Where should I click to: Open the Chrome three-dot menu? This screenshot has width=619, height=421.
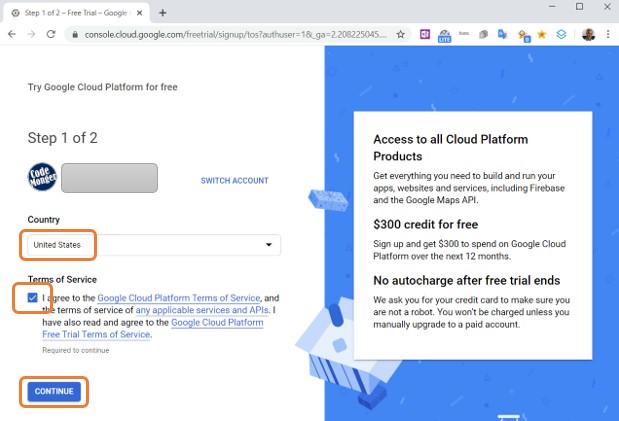pos(608,34)
